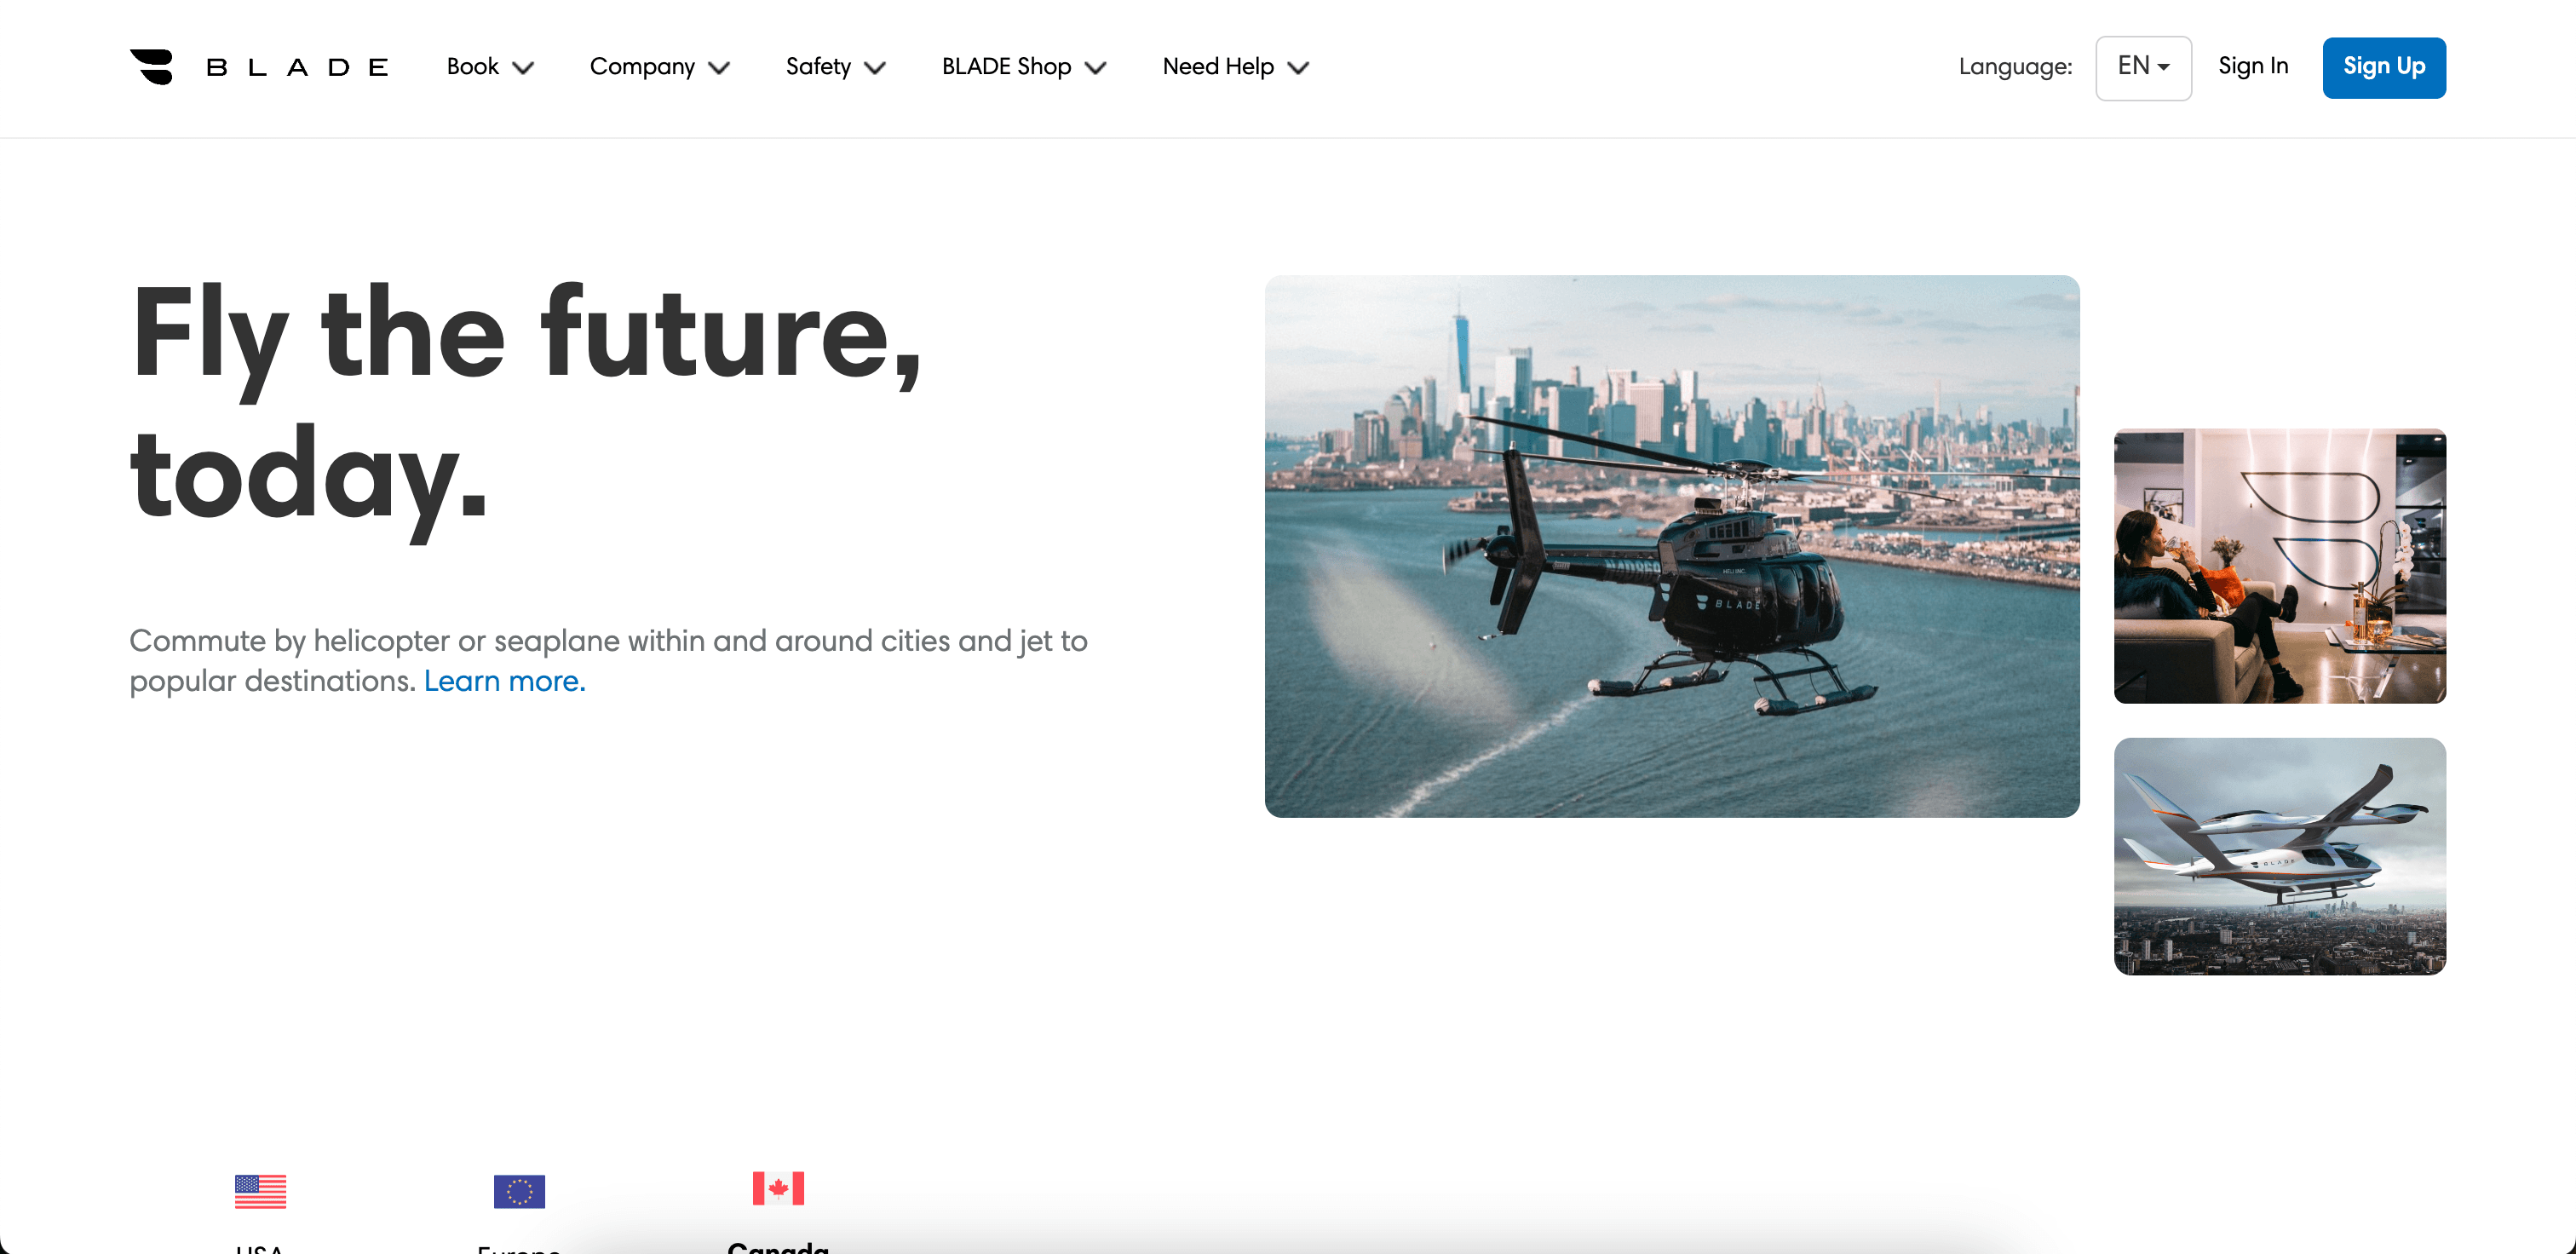Viewport: 2576px width, 1254px height.
Task: Click the Sign In link
Action: 2253,66
